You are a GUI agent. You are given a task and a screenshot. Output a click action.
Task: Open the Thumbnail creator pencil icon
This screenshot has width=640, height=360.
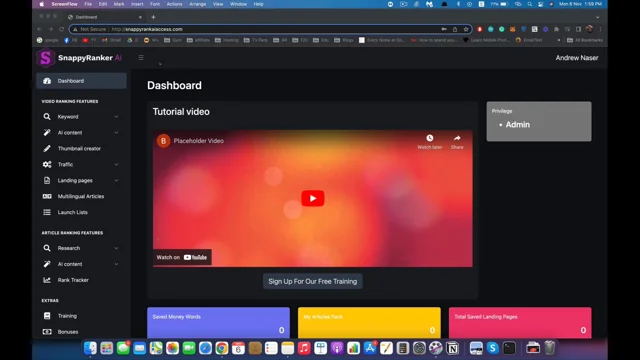47,149
